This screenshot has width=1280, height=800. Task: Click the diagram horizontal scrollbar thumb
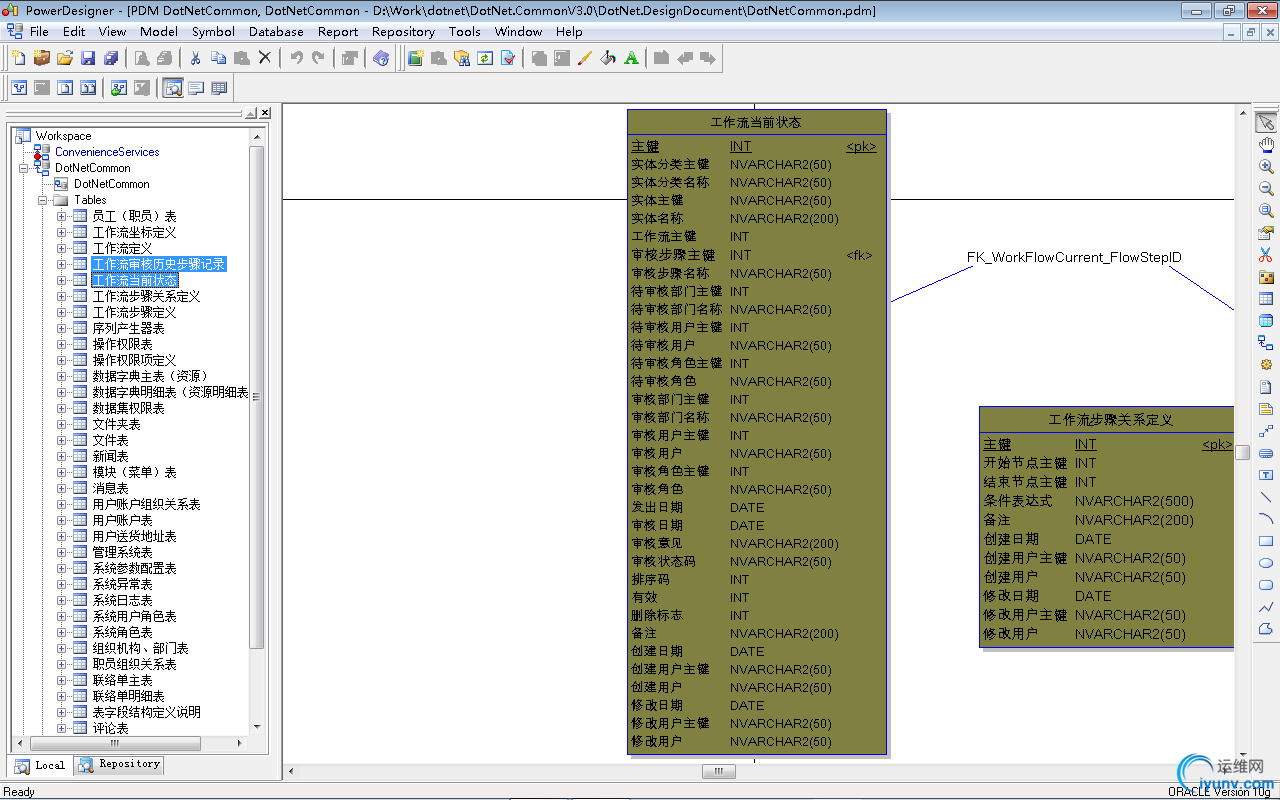coord(718,771)
